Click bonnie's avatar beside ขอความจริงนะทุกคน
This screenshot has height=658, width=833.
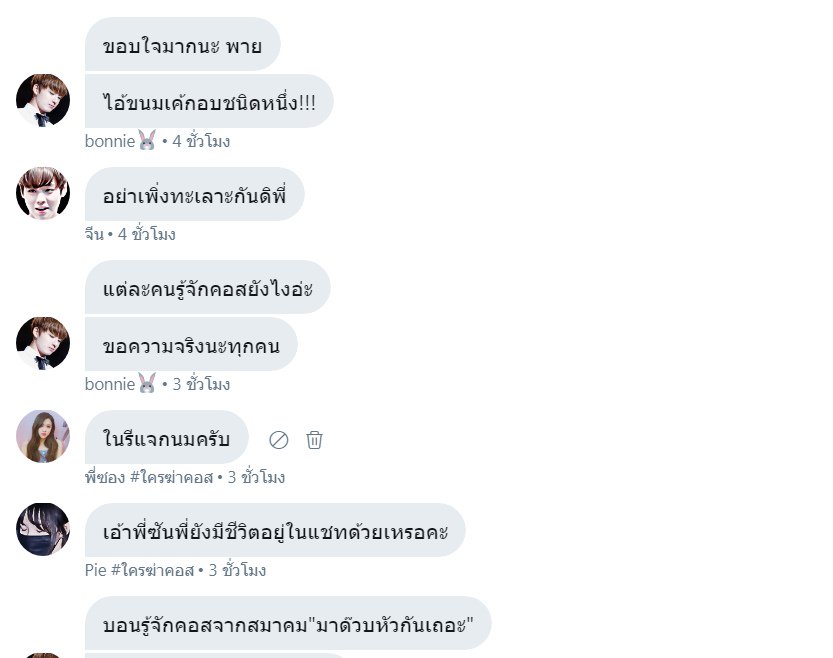(x=43, y=344)
